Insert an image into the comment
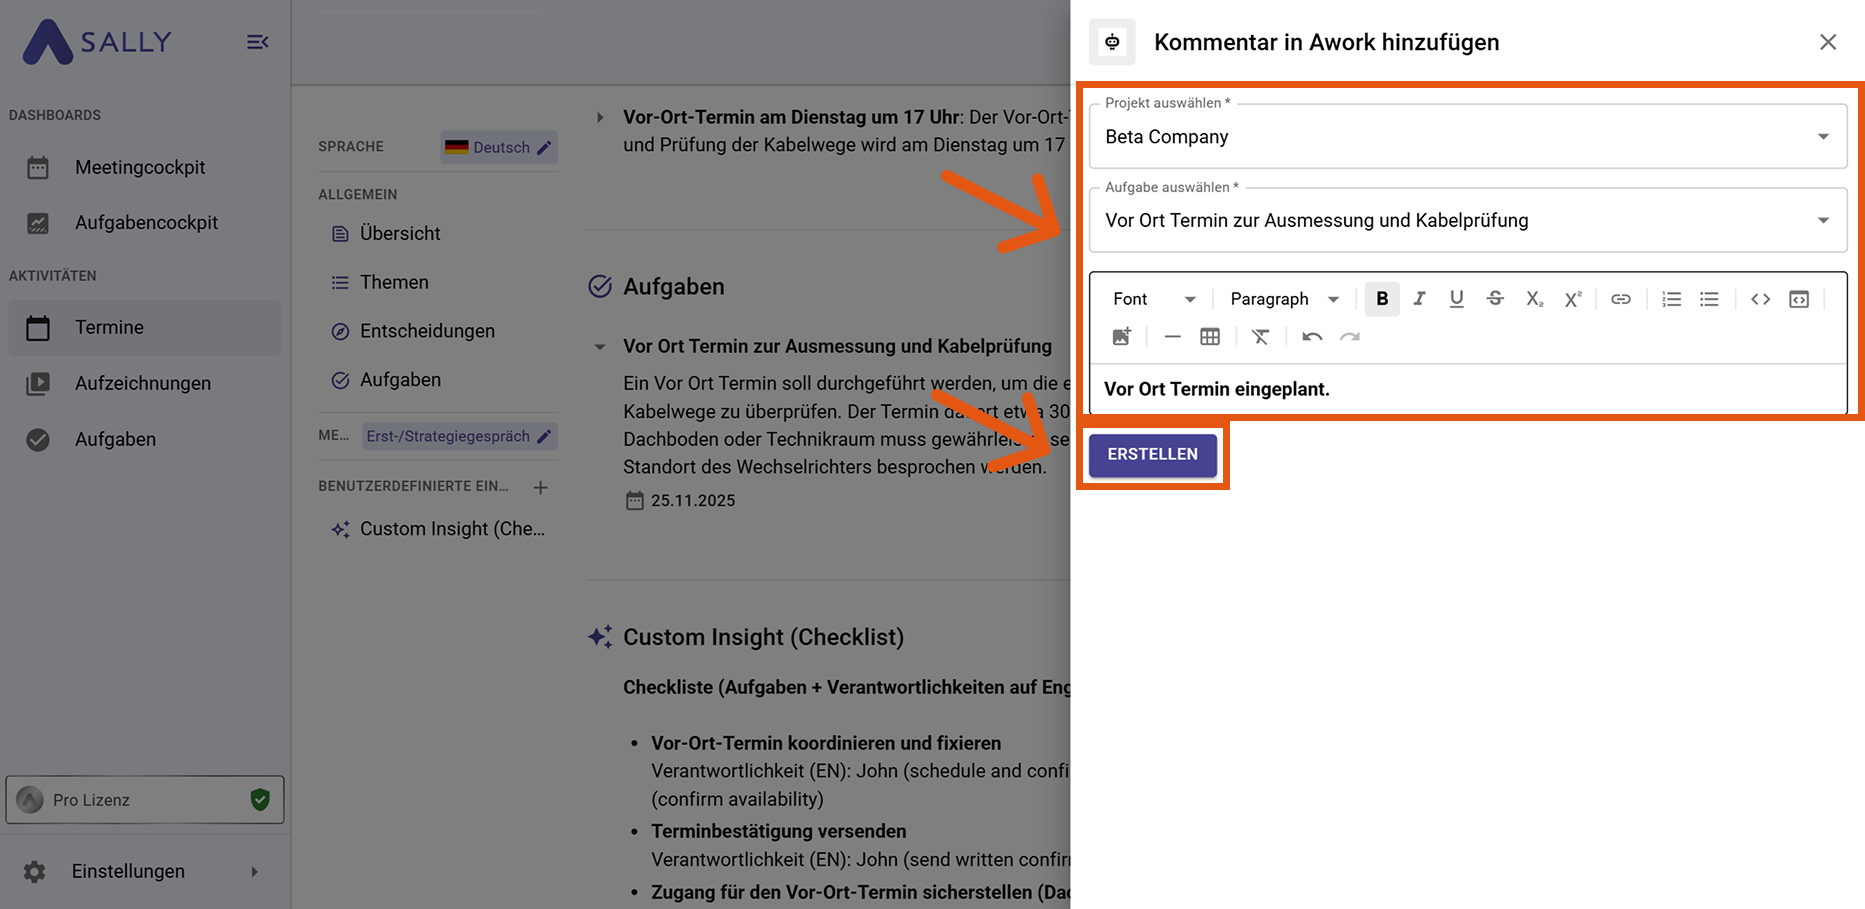 coord(1122,337)
